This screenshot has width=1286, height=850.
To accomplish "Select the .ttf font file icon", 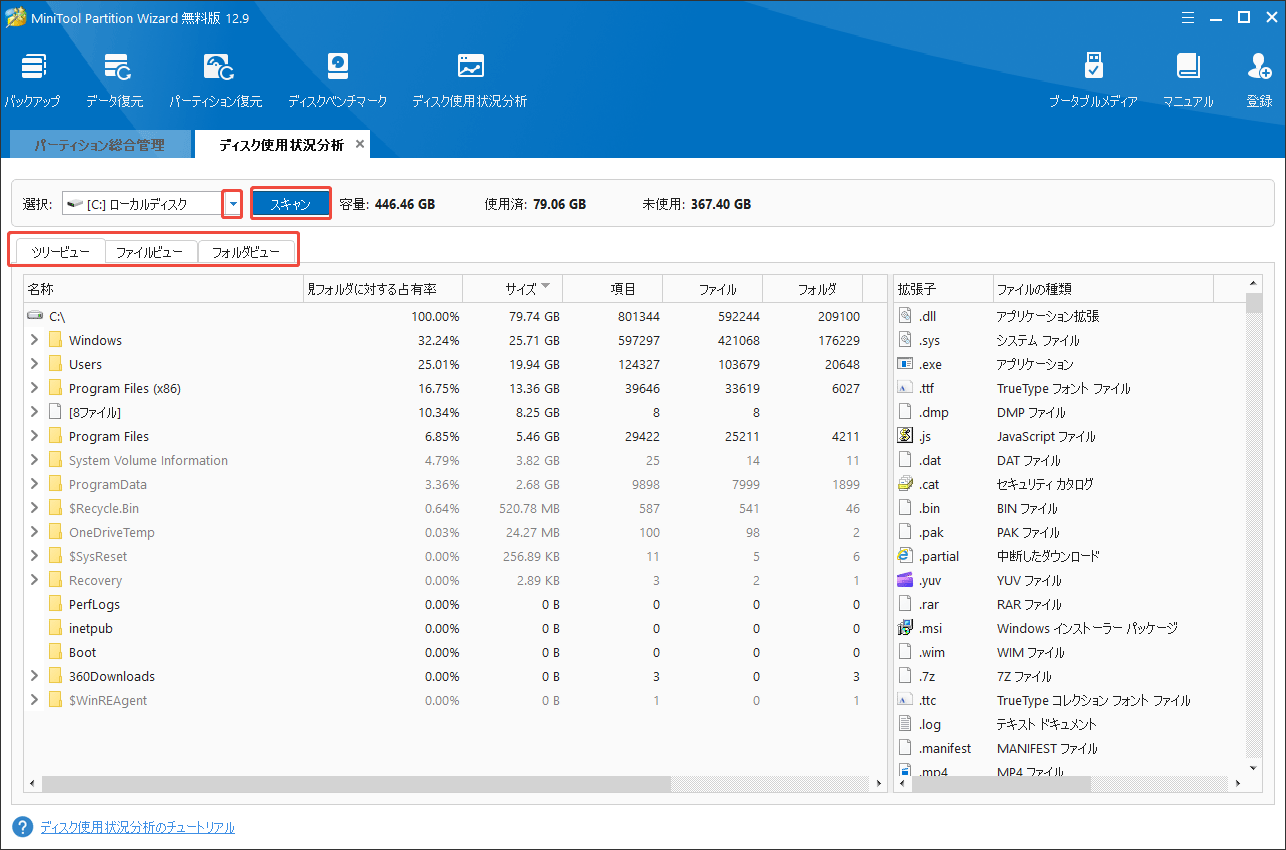I will coord(905,388).
